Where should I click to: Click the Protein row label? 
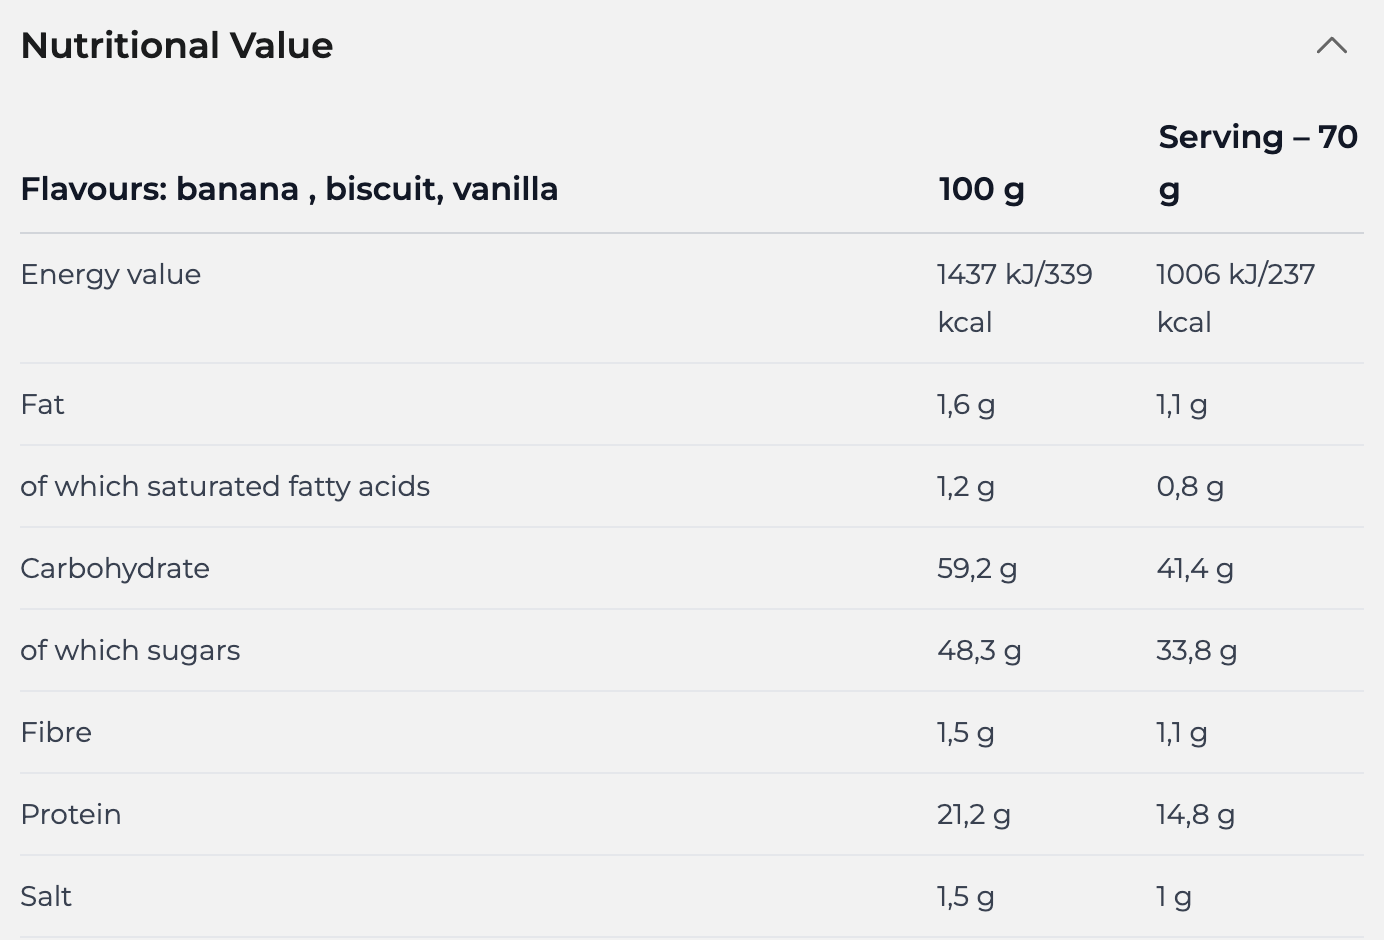pos(71,814)
